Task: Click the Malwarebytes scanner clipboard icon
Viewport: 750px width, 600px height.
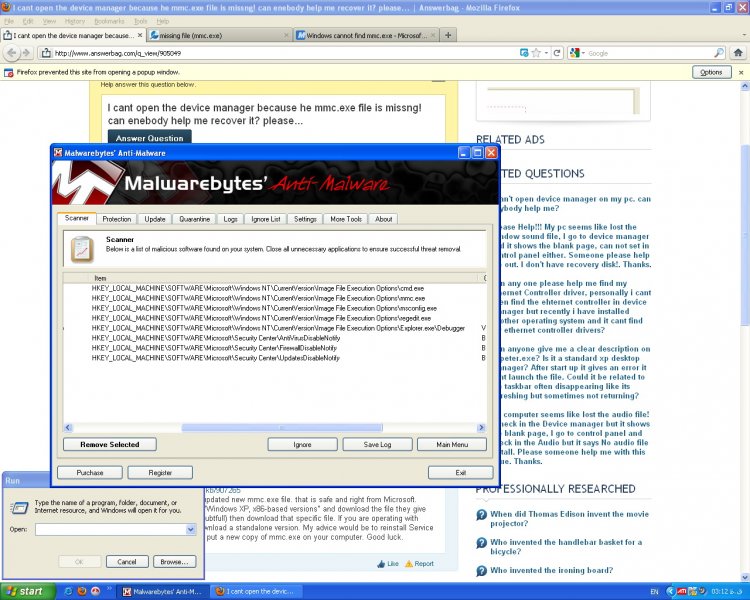Action: (x=82, y=249)
